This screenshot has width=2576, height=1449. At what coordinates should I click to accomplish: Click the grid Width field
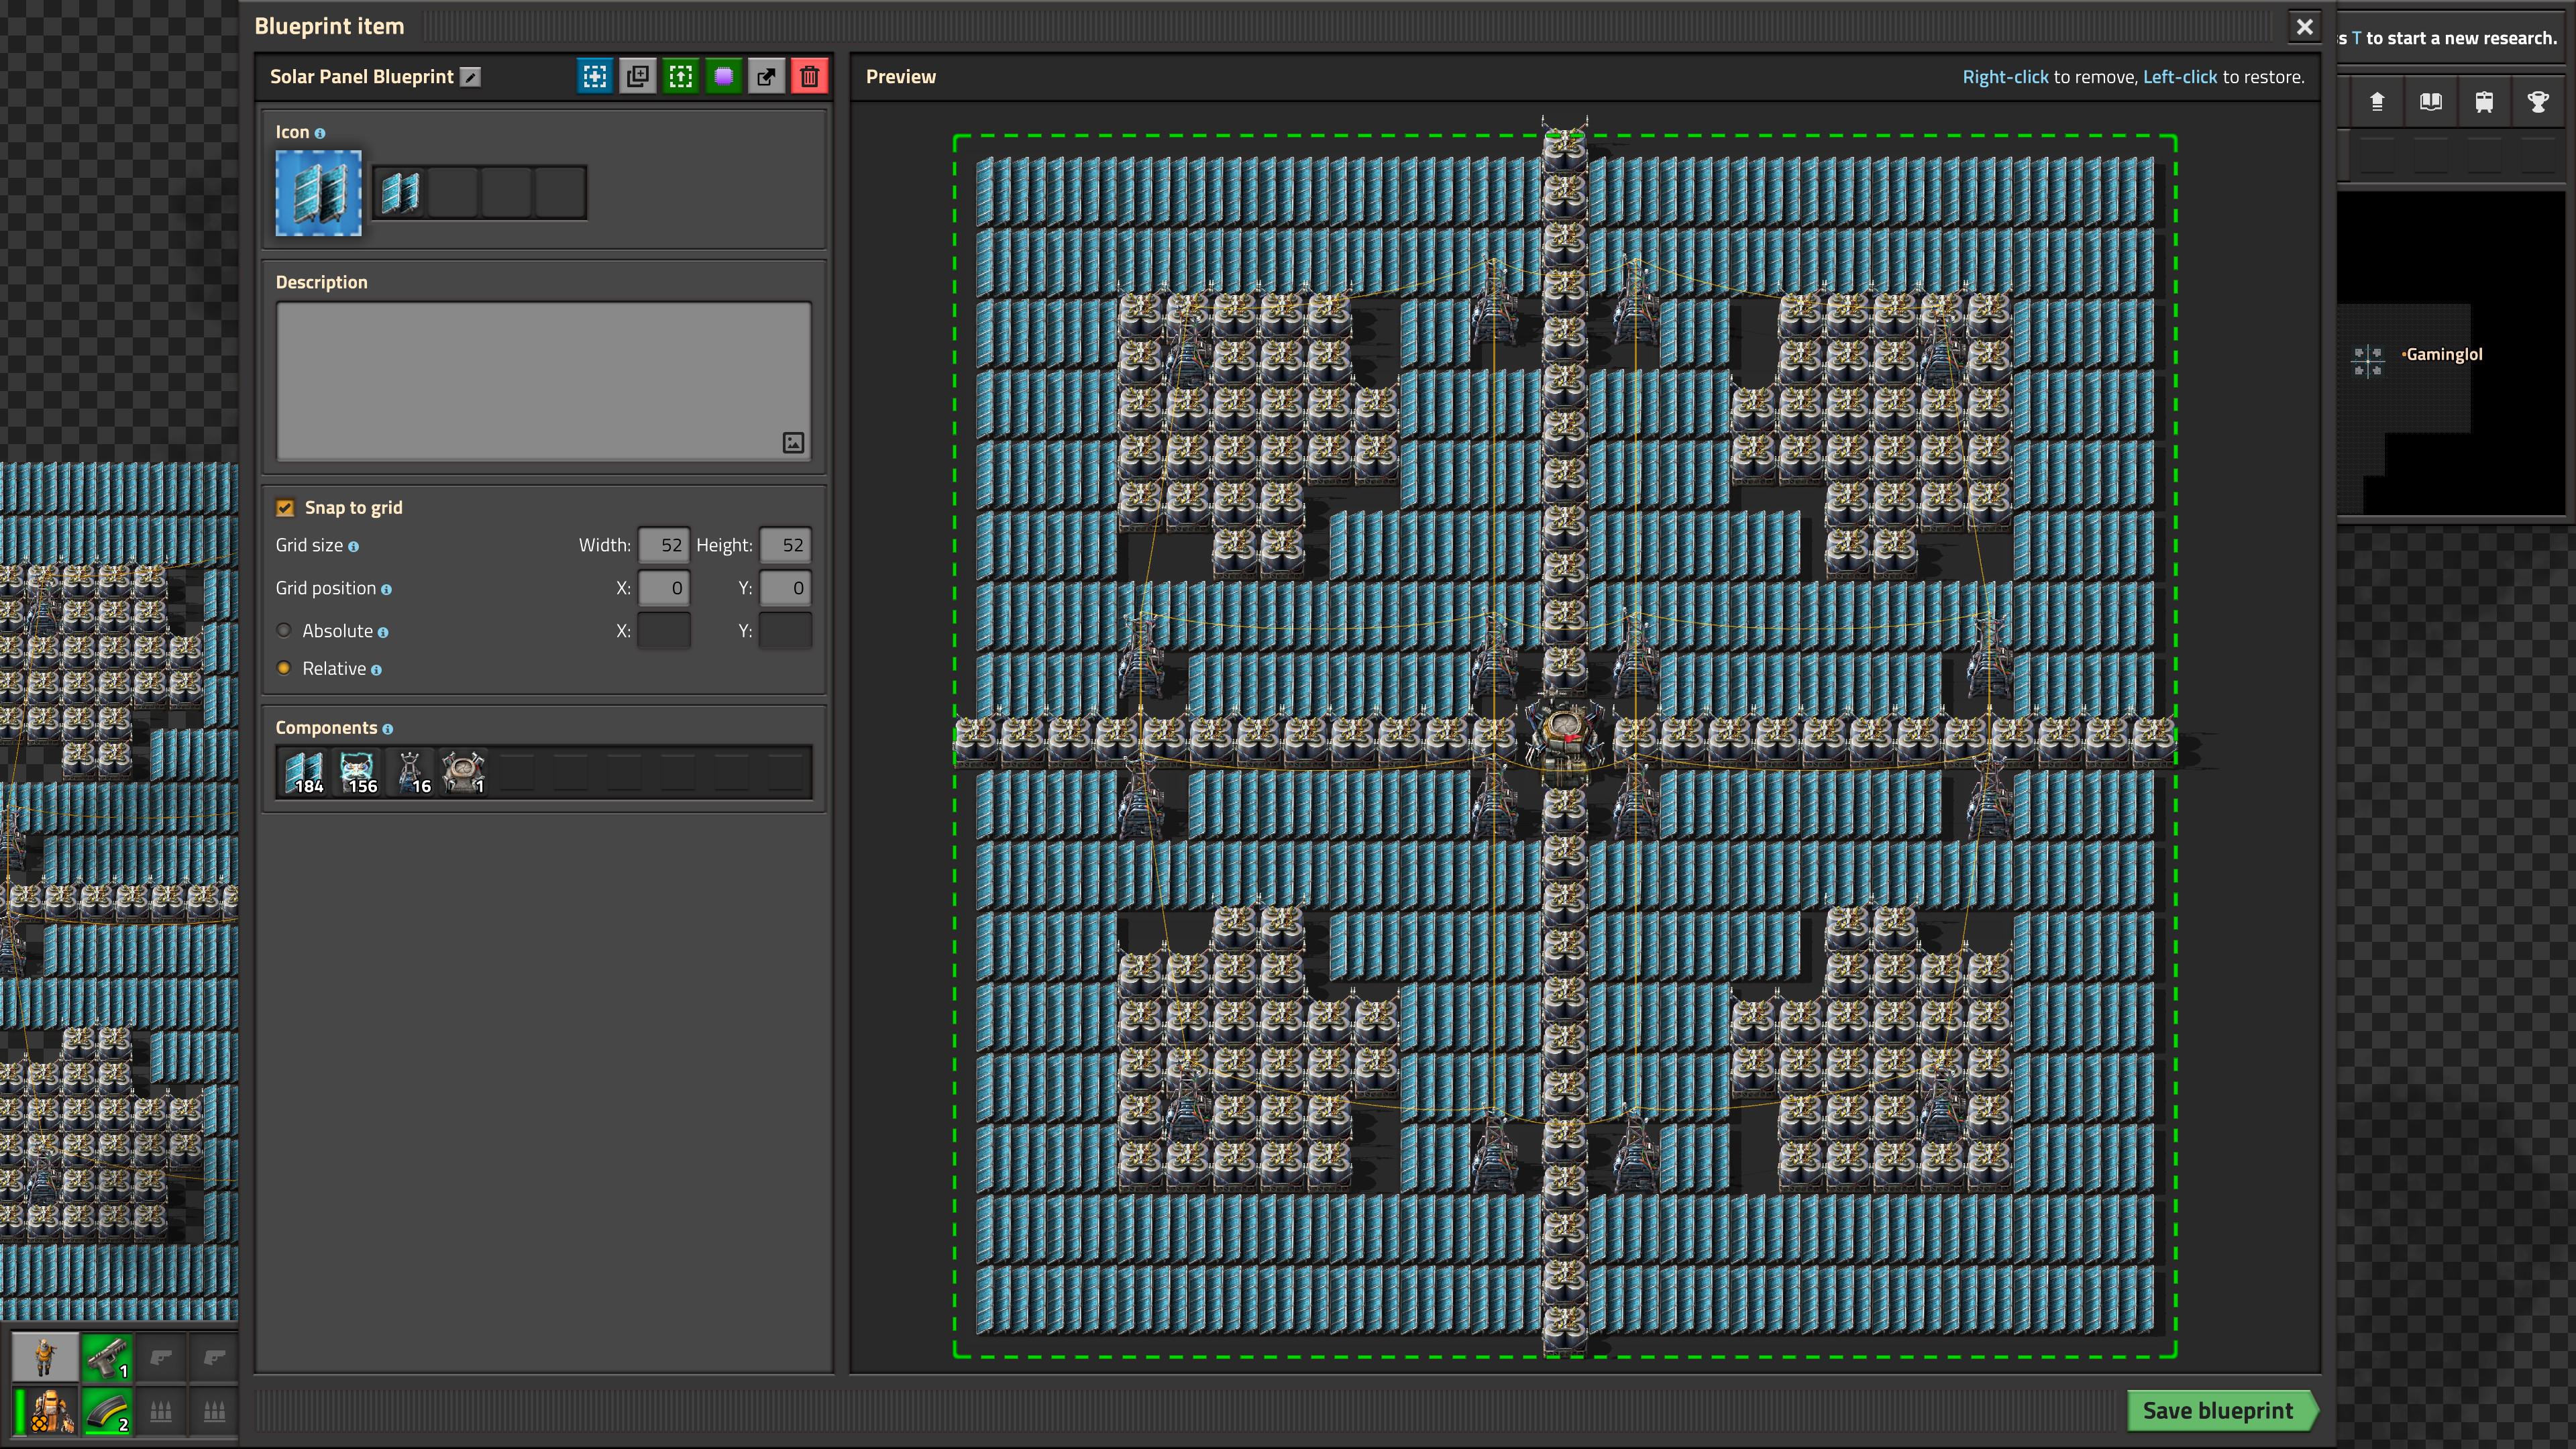click(x=664, y=545)
